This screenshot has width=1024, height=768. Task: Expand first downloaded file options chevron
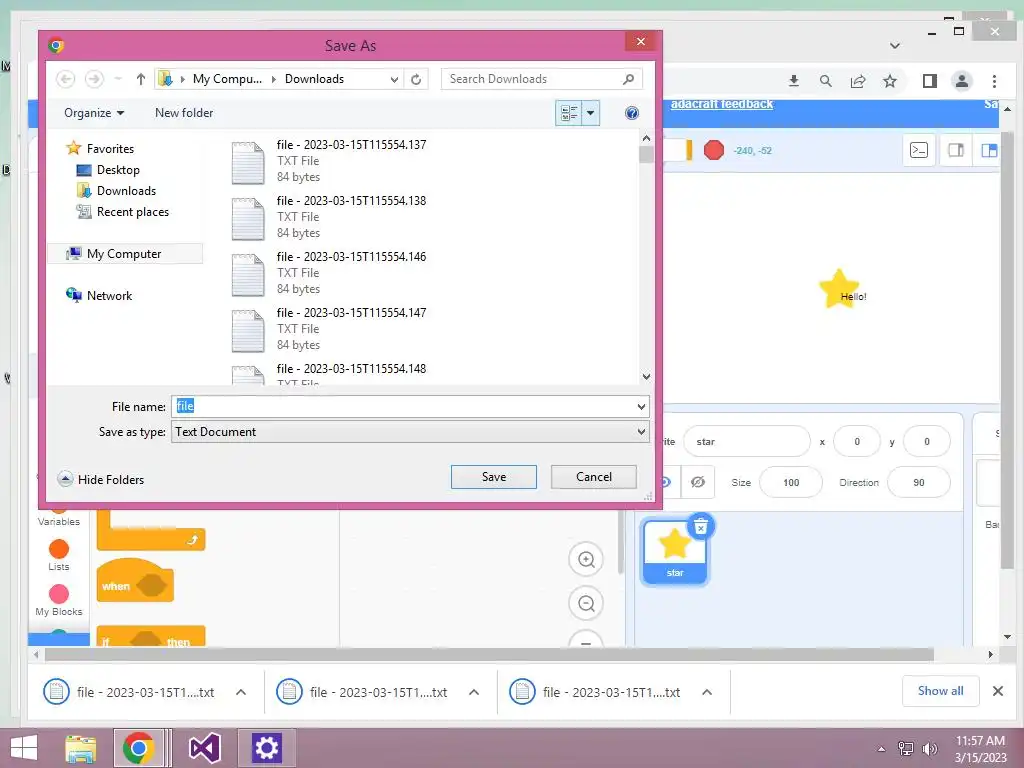(x=241, y=692)
